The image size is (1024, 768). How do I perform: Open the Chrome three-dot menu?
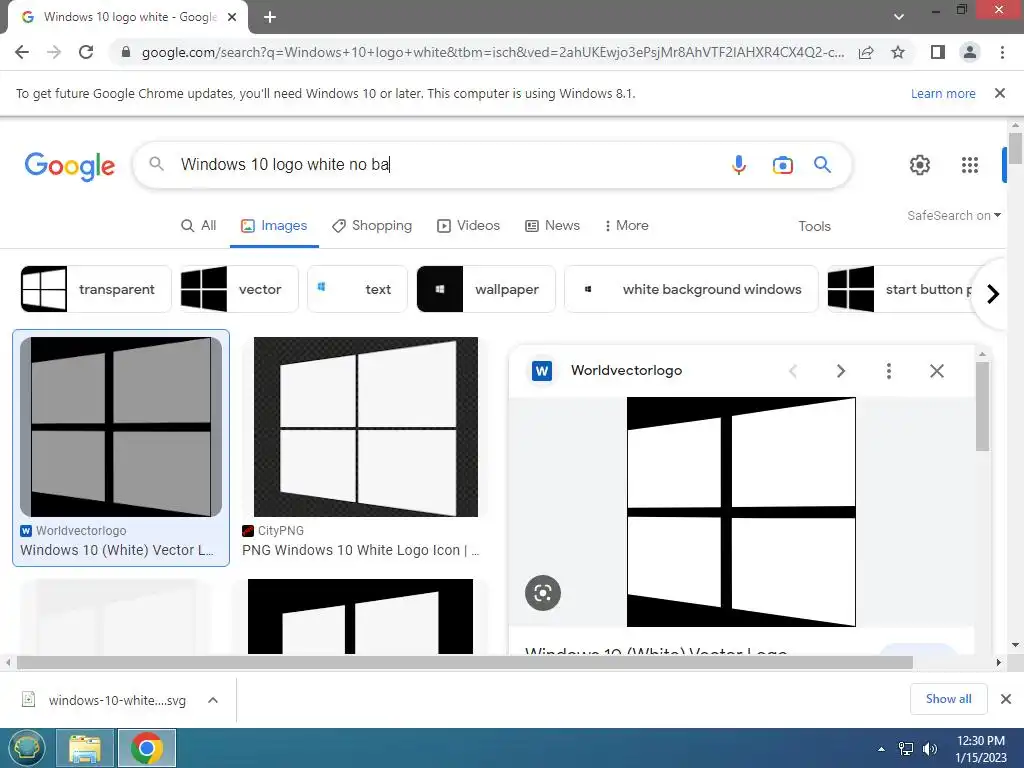(x=1002, y=52)
